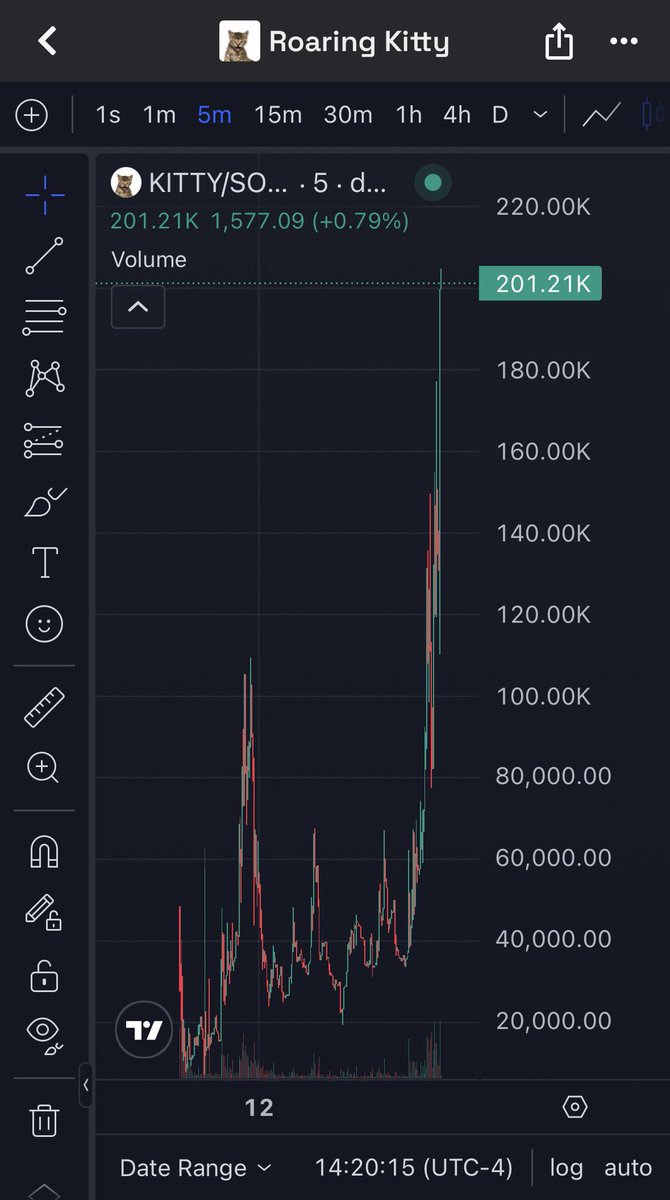This screenshot has height=1200, width=670.
Task: Tap the 201.21K current price label
Action: (540, 284)
